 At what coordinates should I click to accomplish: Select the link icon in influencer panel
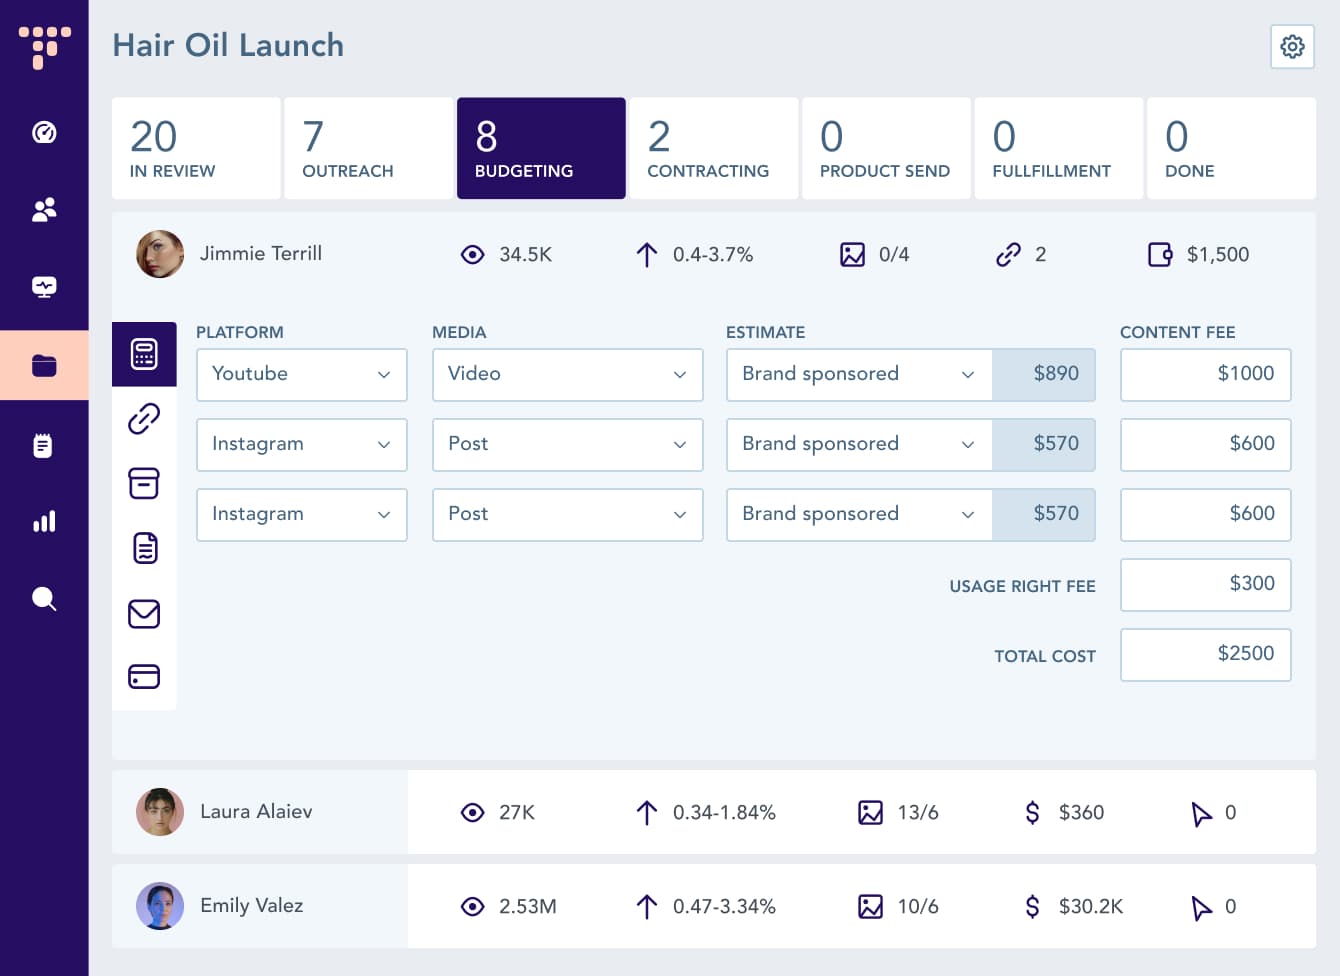pos(144,420)
